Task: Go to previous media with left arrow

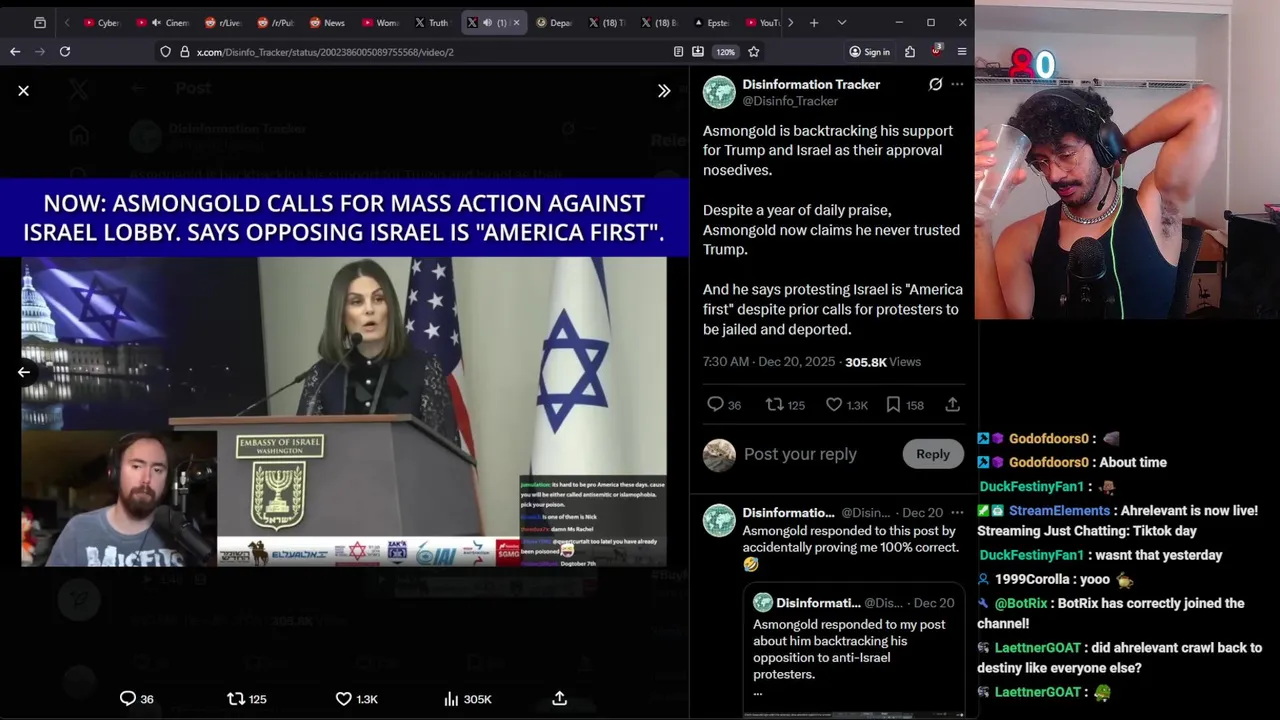Action: pos(23,372)
